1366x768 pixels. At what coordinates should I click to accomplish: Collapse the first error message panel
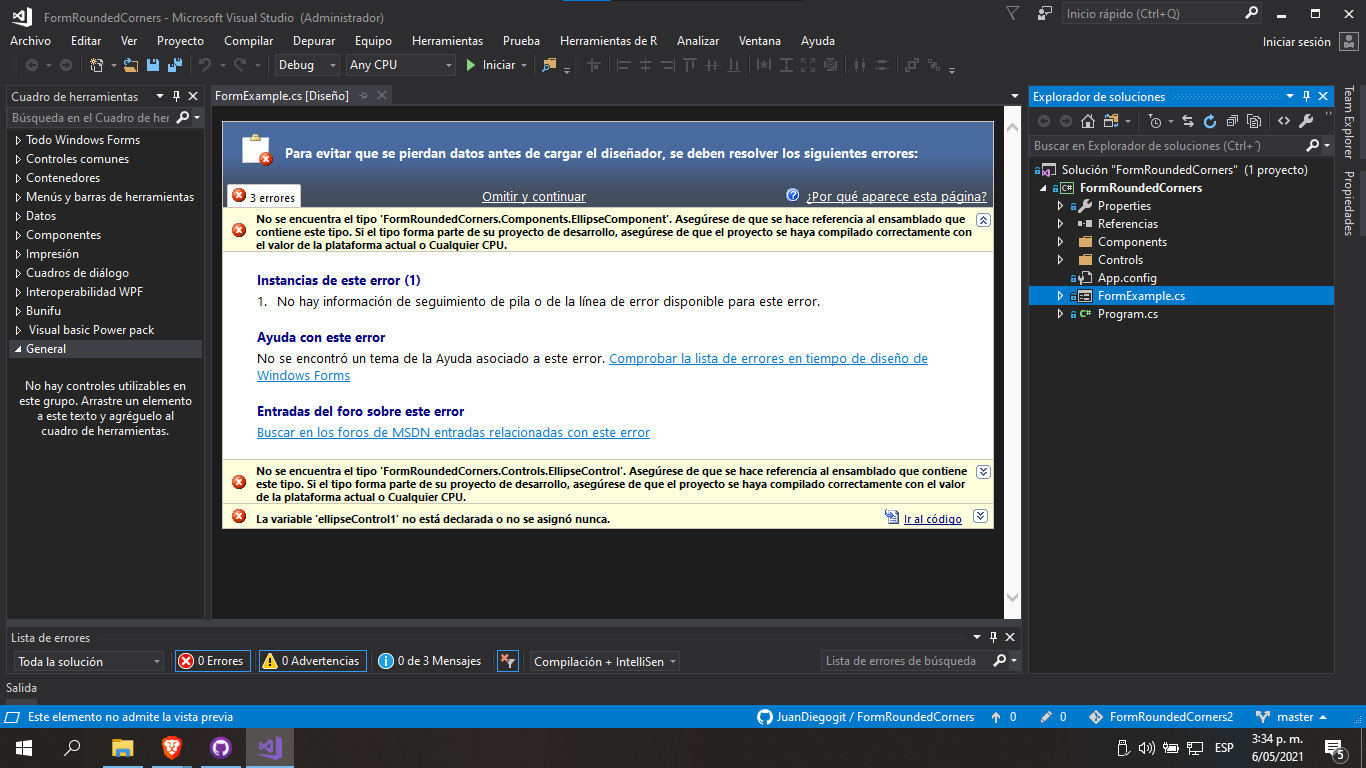pyautogui.click(x=981, y=219)
